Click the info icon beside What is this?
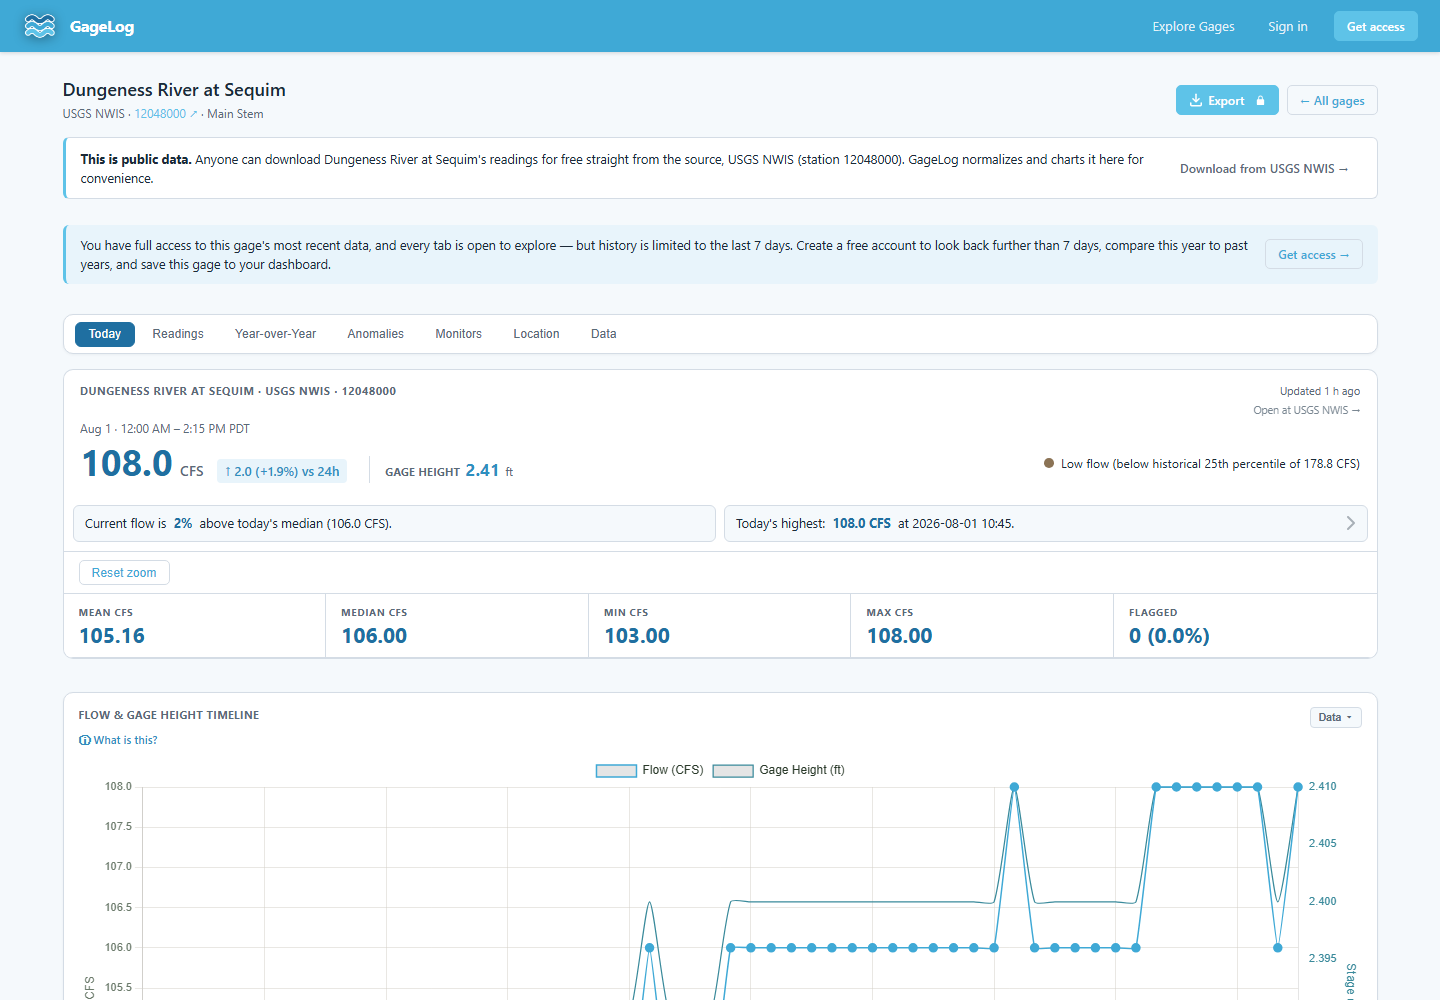Screen dimensions: 1440x1000 [x=84, y=741]
